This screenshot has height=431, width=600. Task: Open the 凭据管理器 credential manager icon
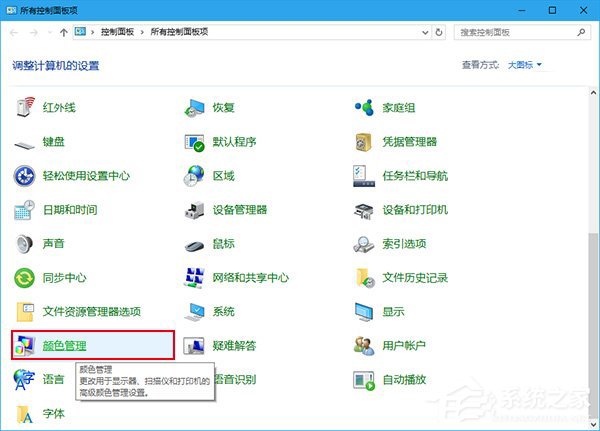[364, 142]
